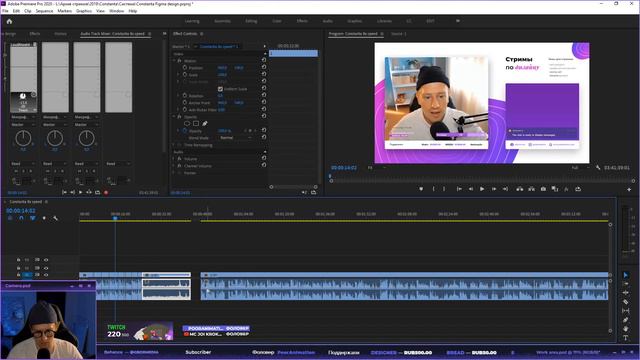
Task: Open playback resolution Full dropdown
Action: pyautogui.click(x=580, y=167)
